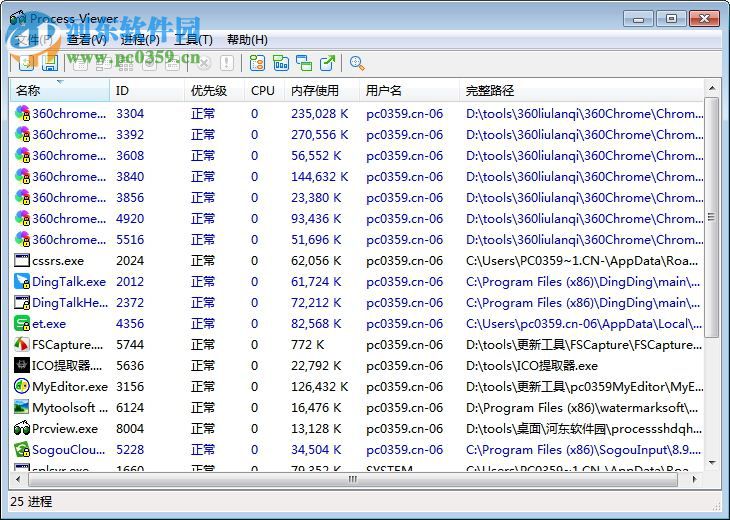The width and height of the screenshot is (730, 520).
Task: Click the MyEditor.exe icon
Action: [x=22, y=386]
